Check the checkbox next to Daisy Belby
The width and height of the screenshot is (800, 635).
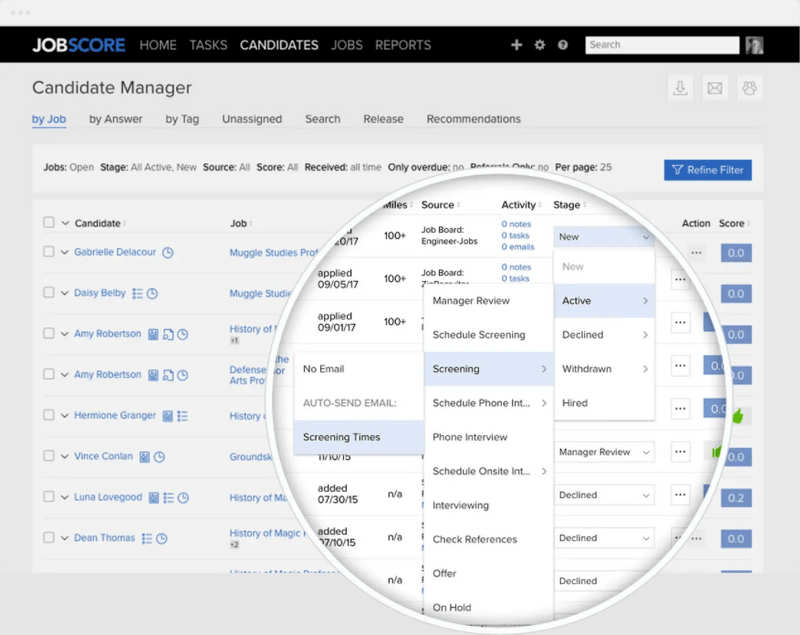[x=48, y=293]
